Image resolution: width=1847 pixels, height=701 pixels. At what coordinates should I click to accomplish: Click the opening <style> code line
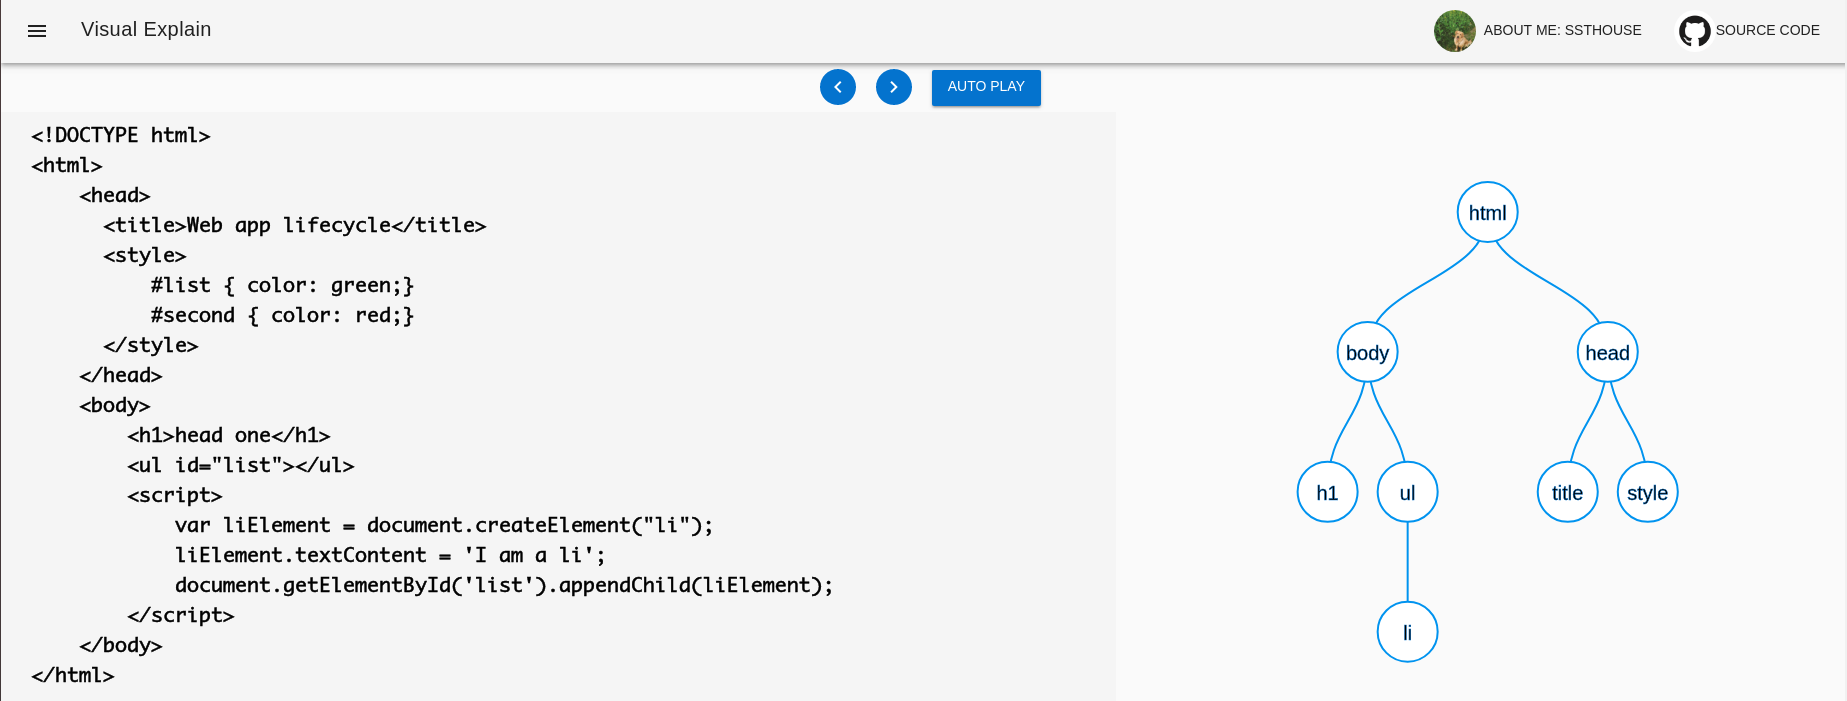(x=145, y=255)
